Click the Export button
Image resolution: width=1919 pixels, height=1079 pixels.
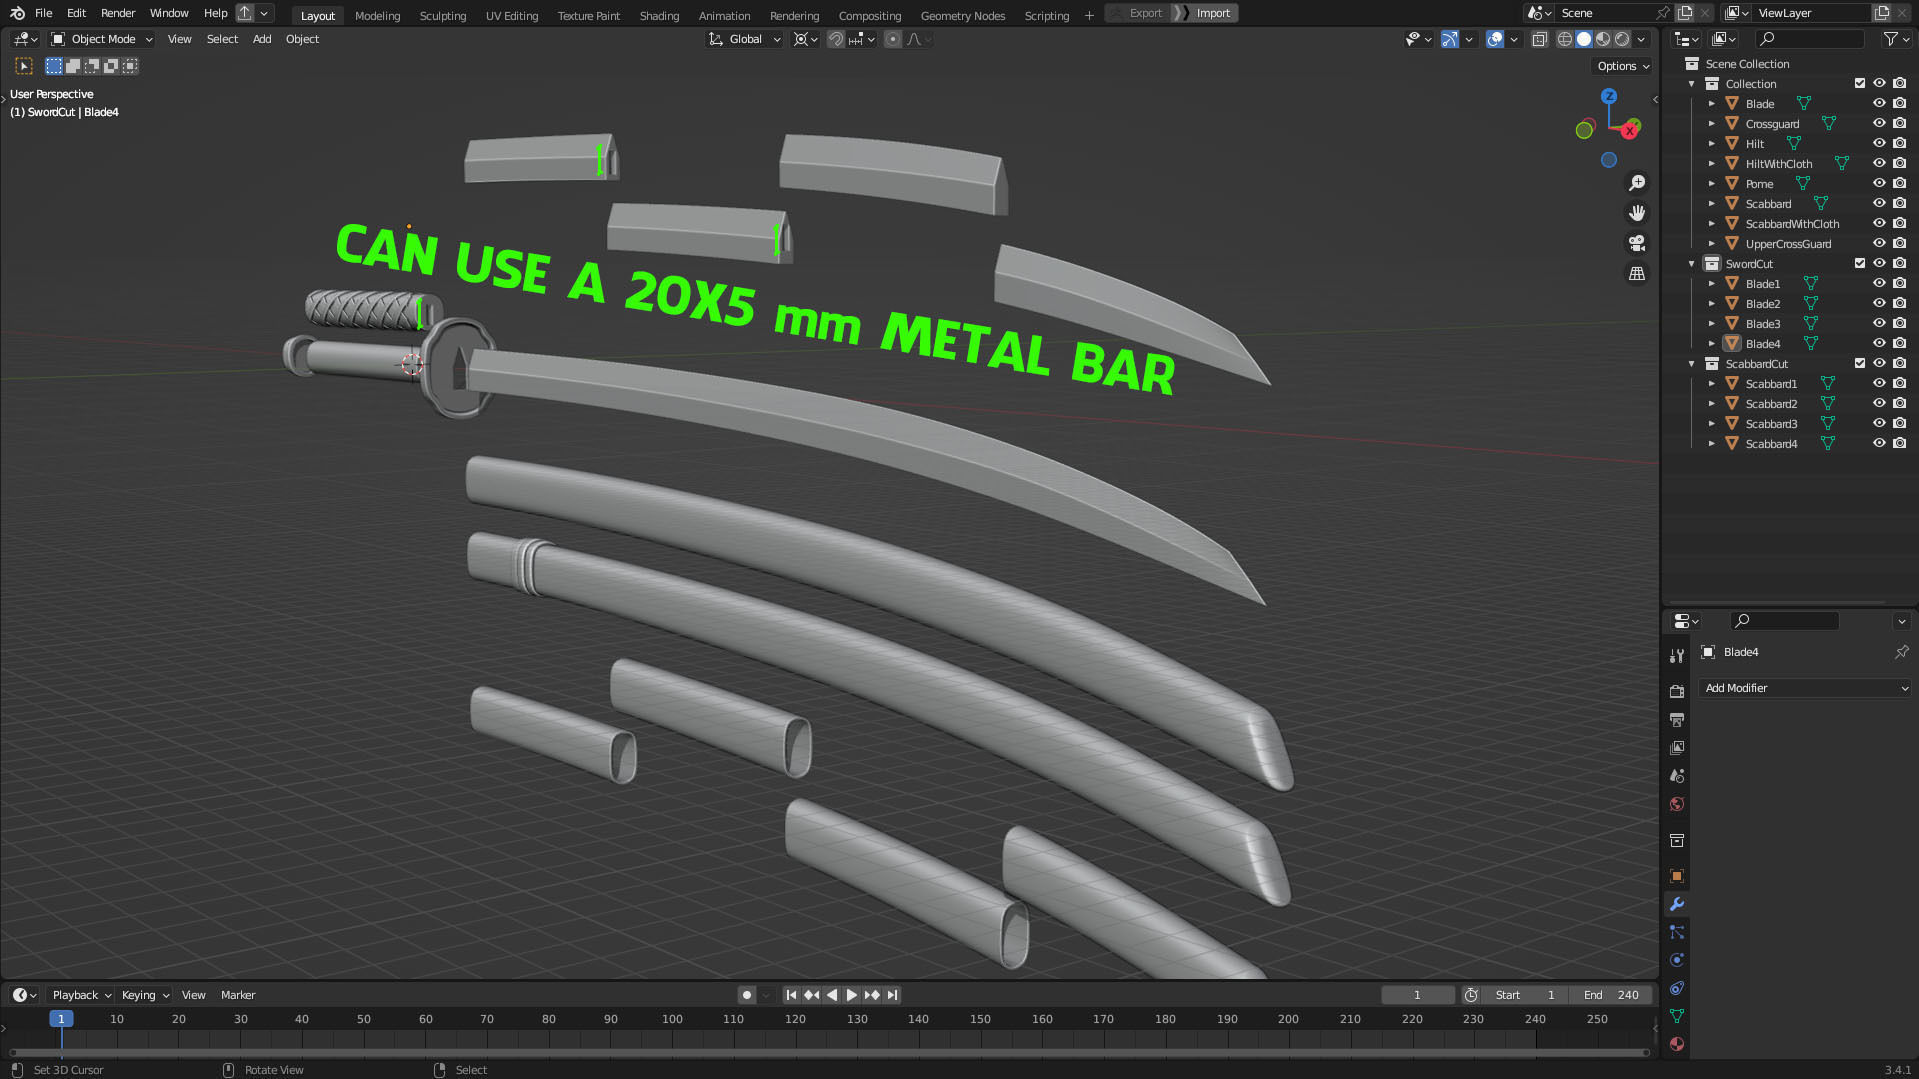pyautogui.click(x=1137, y=13)
